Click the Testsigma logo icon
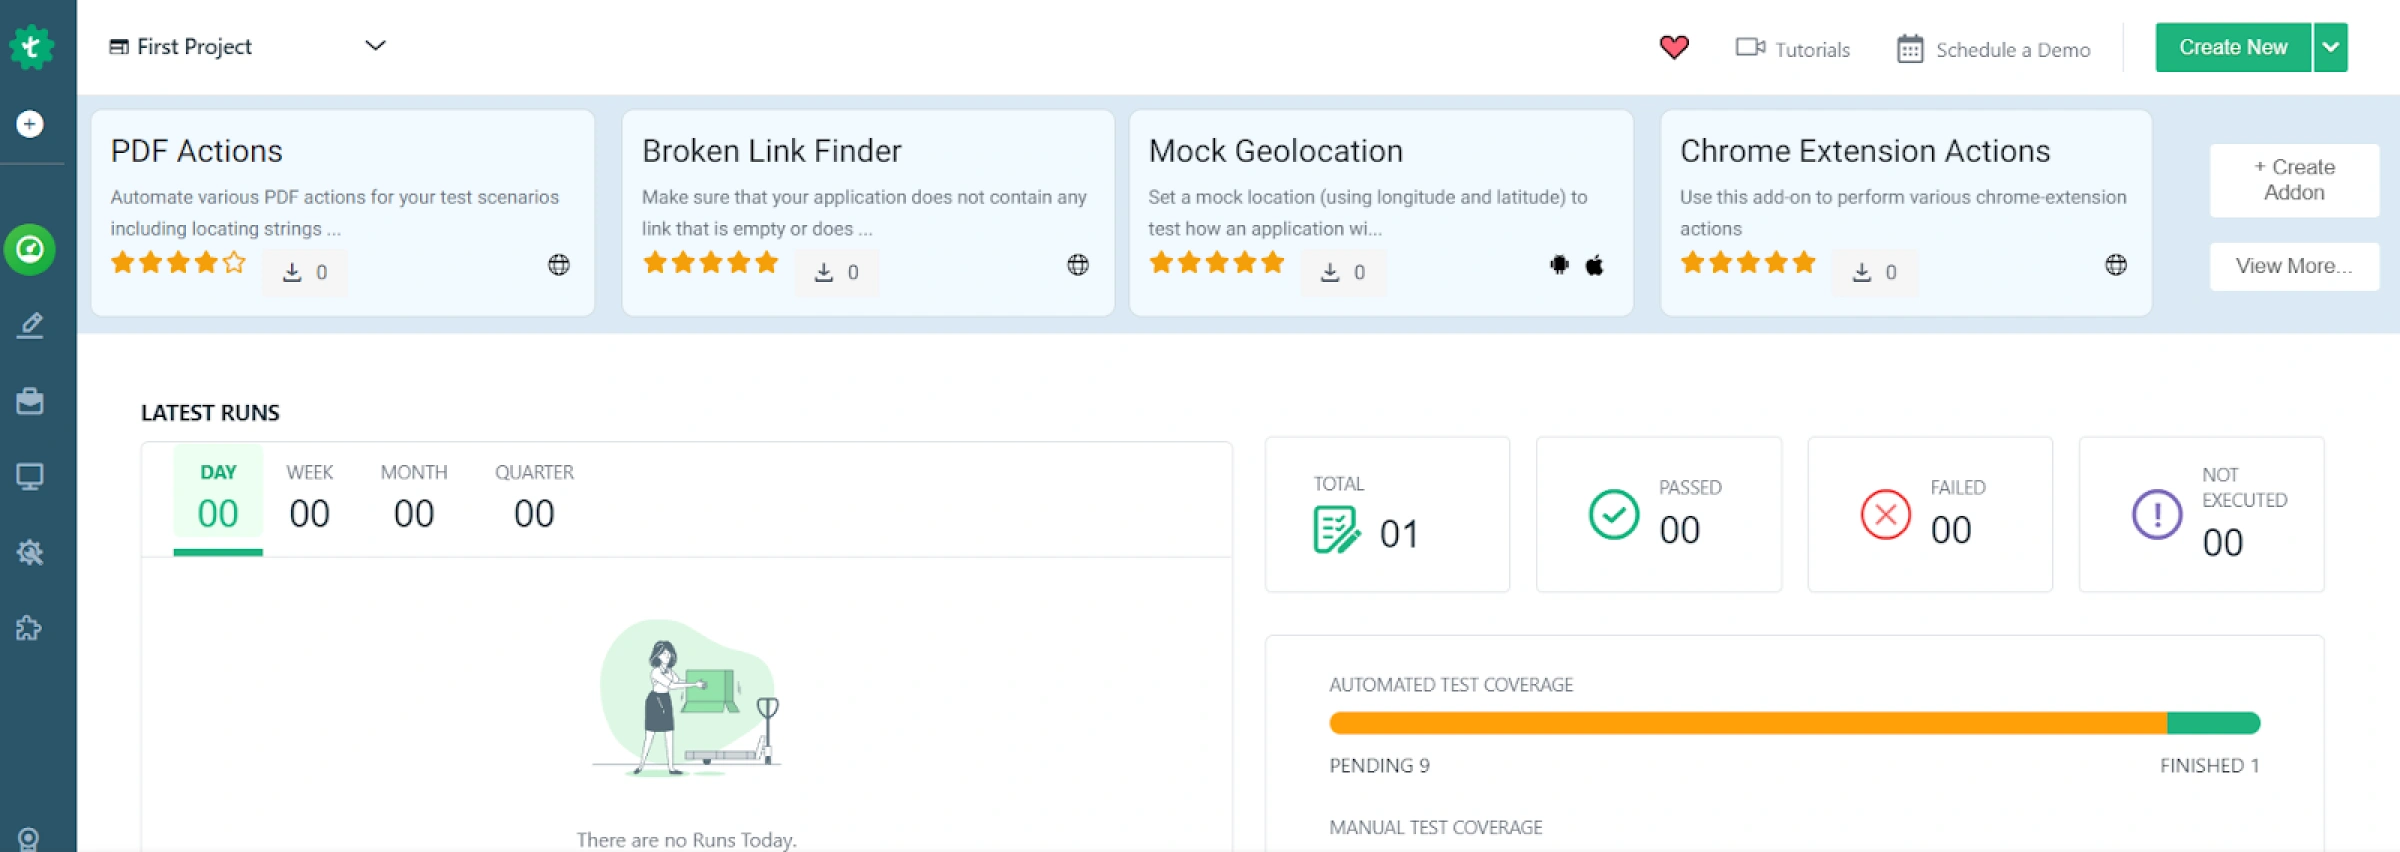The image size is (2400, 852). pyautogui.click(x=31, y=46)
